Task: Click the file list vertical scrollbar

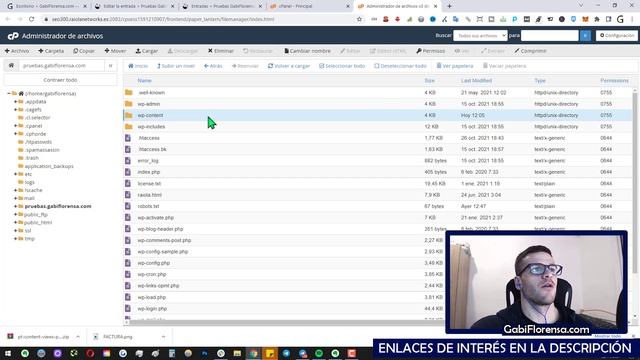Action: [x=635, y=182]
